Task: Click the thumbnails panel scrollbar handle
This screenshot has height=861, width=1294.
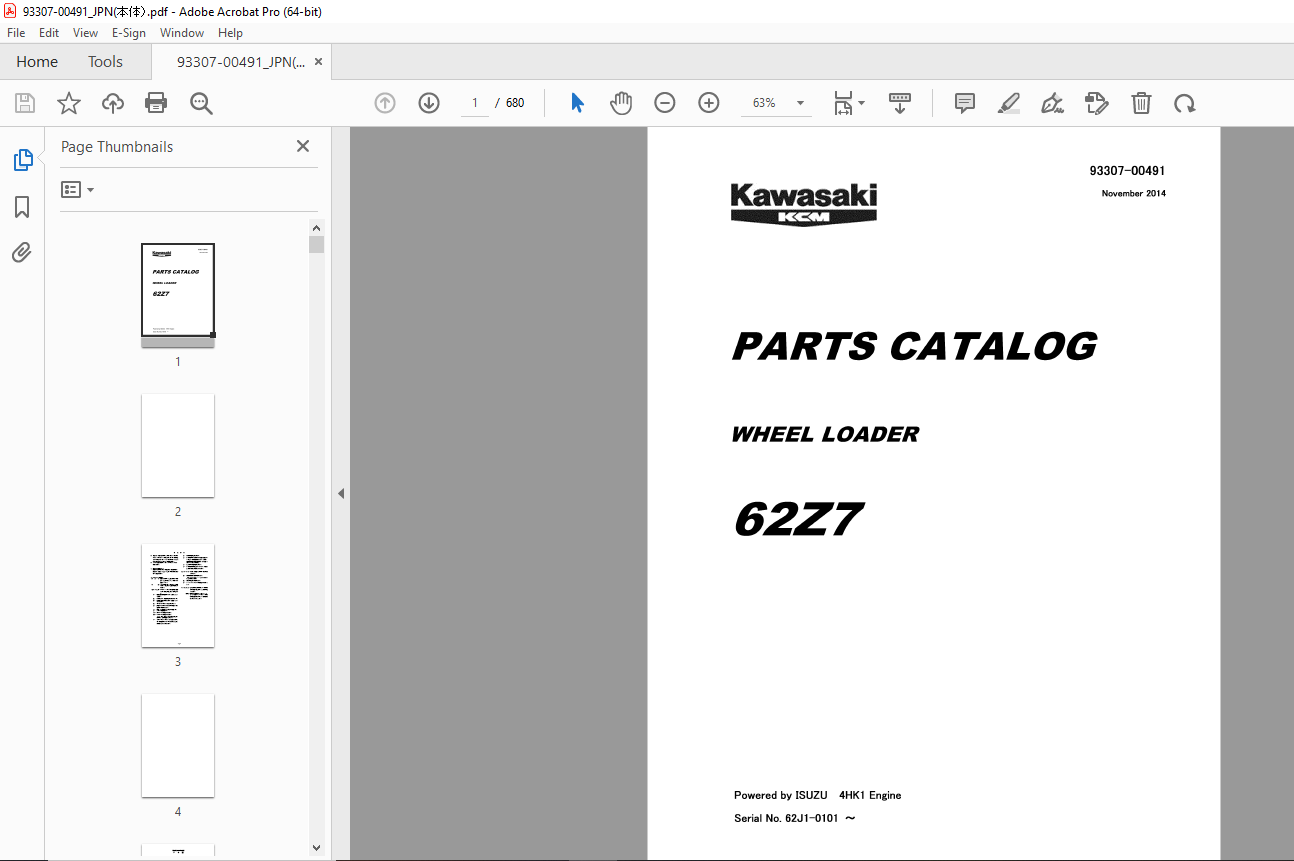Action: pyautogui.click(x=316, y=245)
